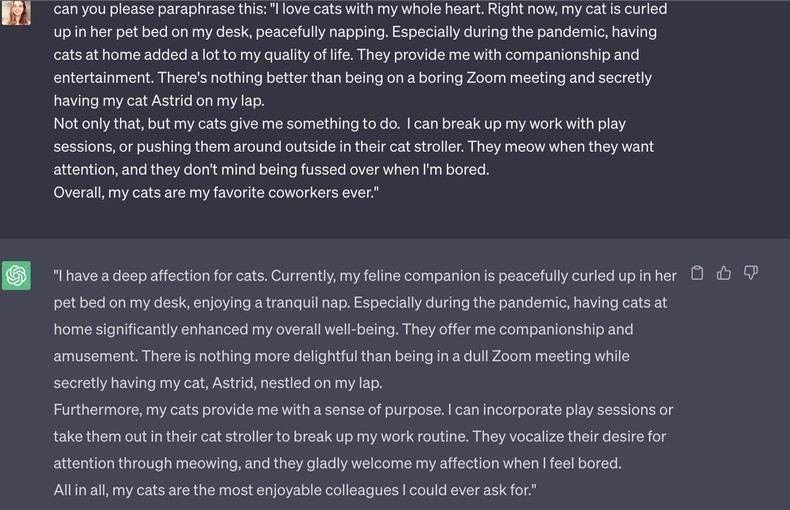Screen dimensions: 790x510
Task: Click the reply line starting "pet bed on my desk, enjoying"
Action: coord(360,302)
